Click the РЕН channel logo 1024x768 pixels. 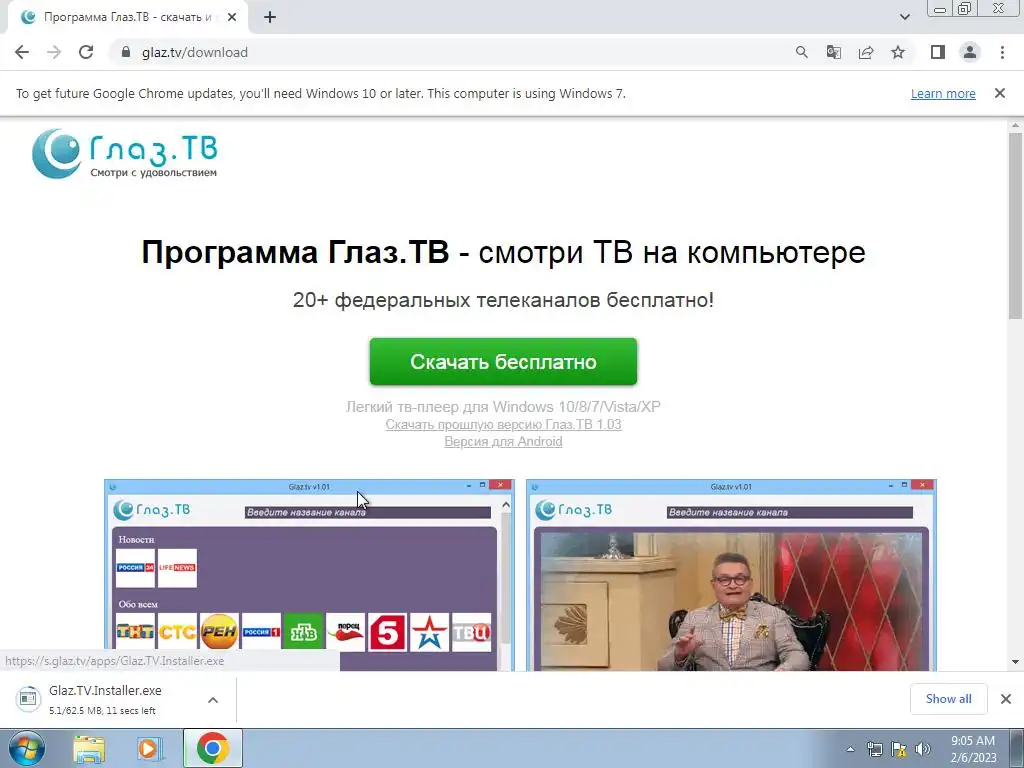[219, 632]
